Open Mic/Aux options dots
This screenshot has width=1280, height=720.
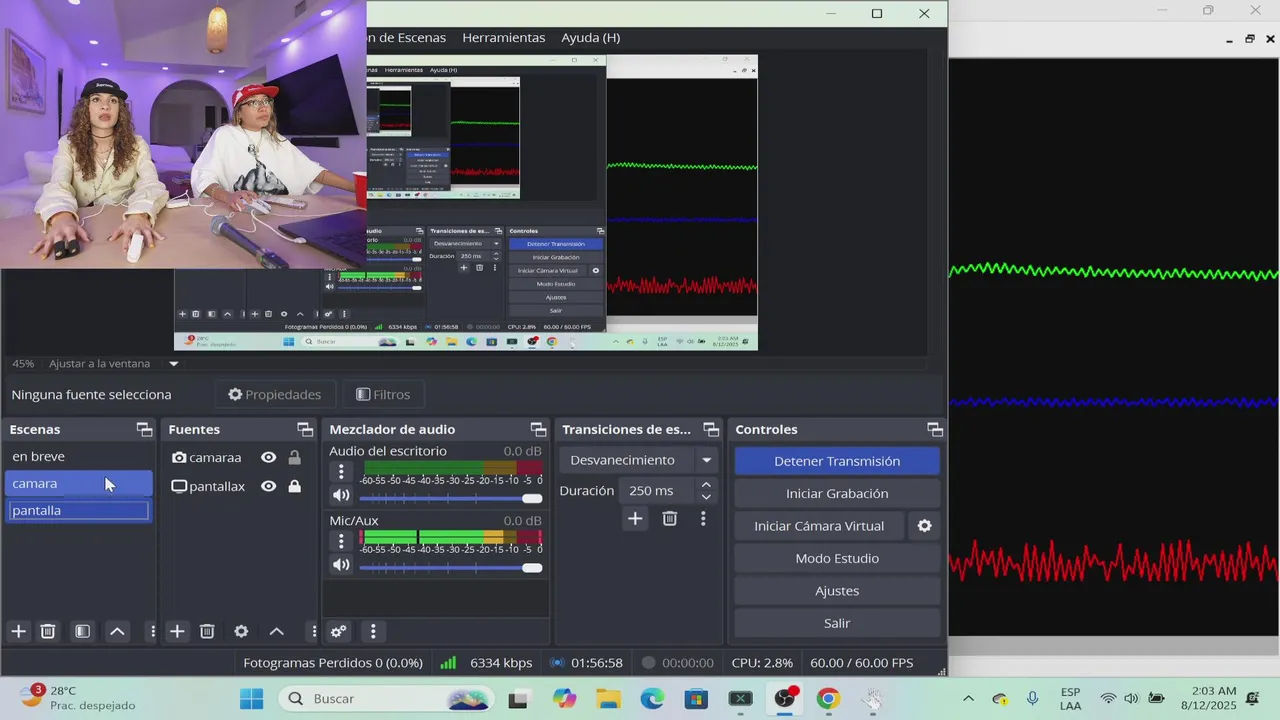pyautogui.click(x=341, y=541)
